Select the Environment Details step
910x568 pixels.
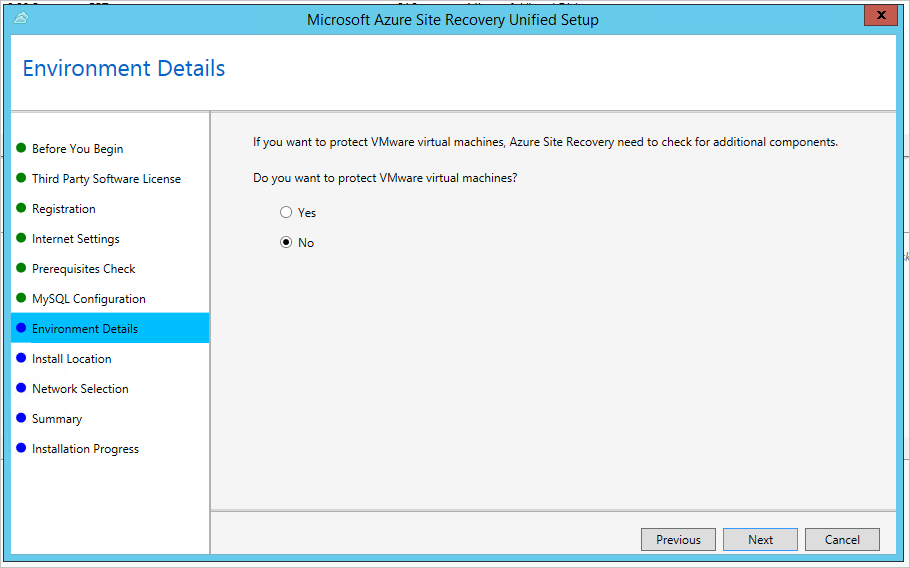[x=110, y=328]
